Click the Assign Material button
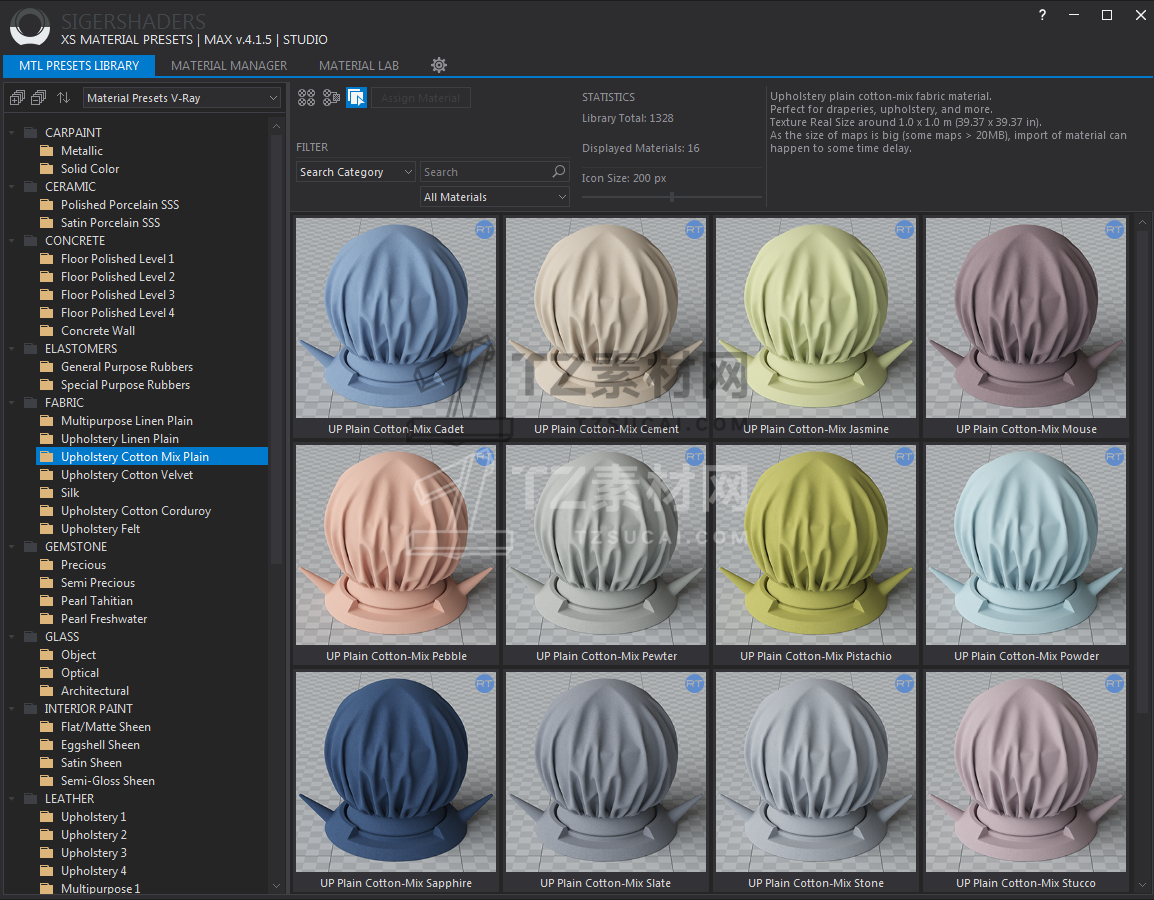Screen dimensions: 1154x900 (421, 98)
